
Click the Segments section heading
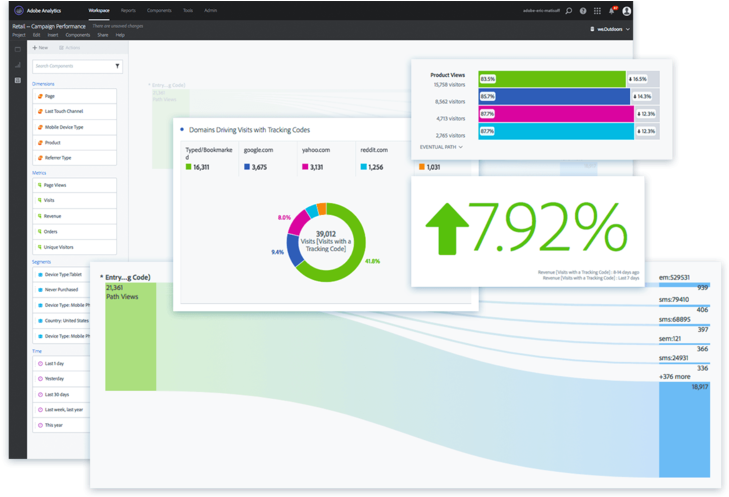tap(41, 262)
